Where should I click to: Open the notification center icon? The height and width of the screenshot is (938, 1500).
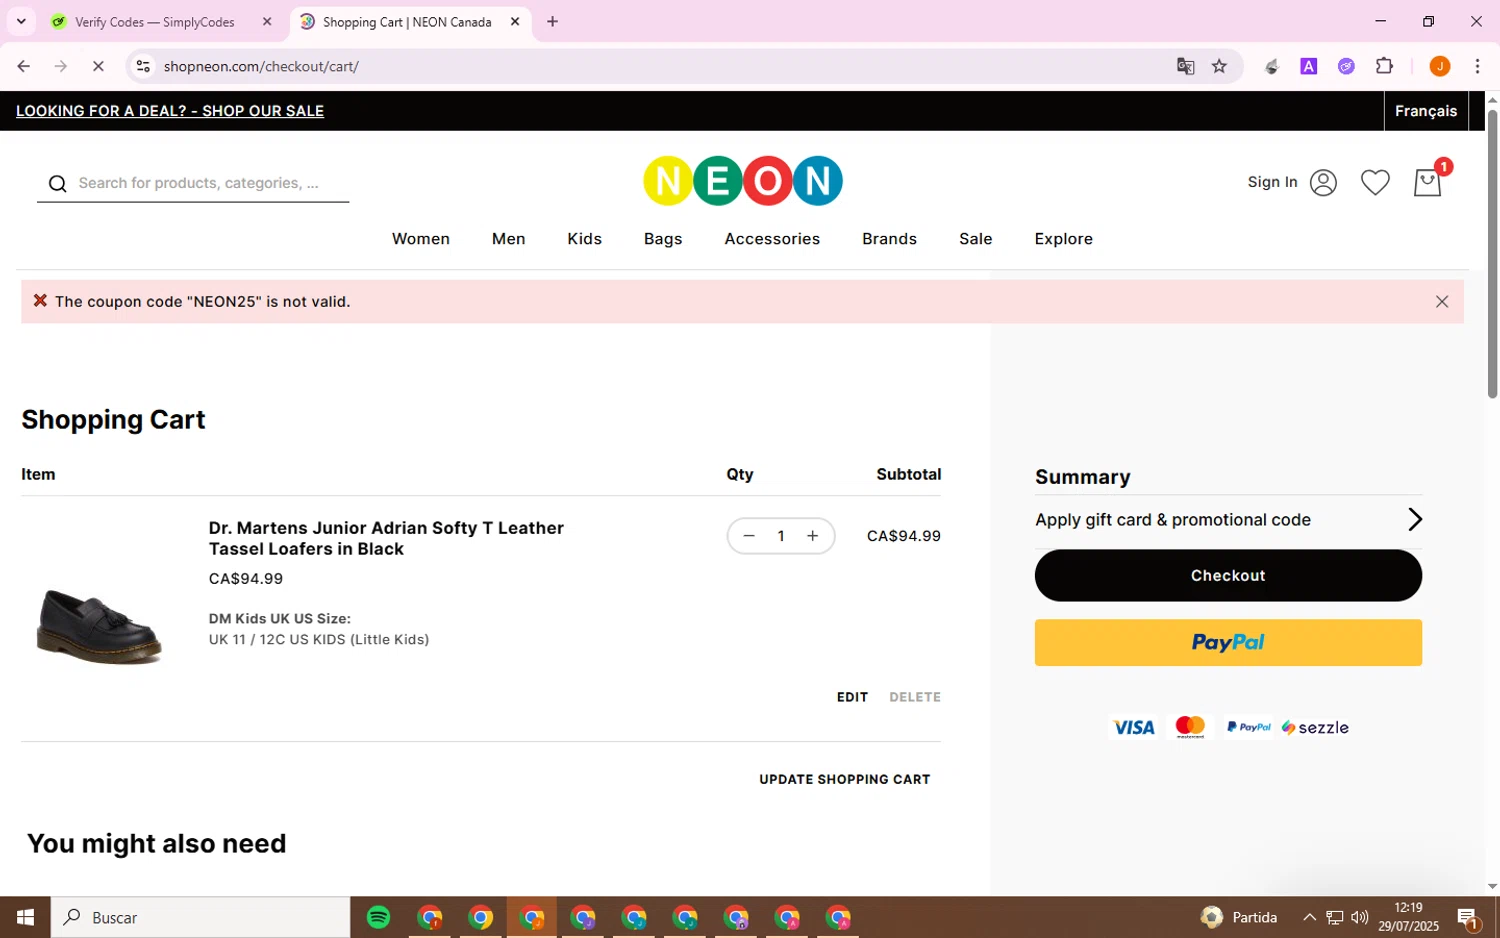coord(1468,917)
